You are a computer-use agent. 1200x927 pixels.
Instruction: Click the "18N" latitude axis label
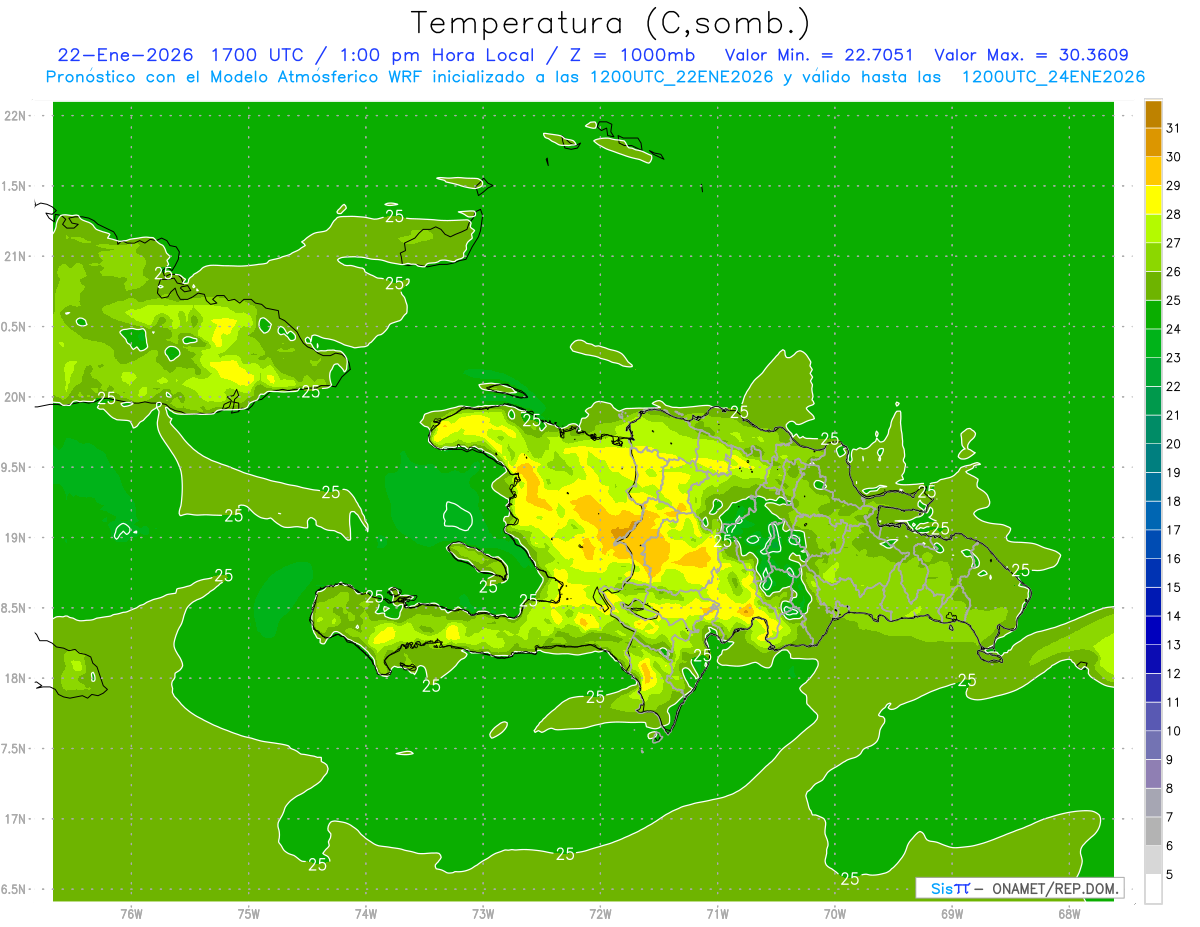coord(15,678)
